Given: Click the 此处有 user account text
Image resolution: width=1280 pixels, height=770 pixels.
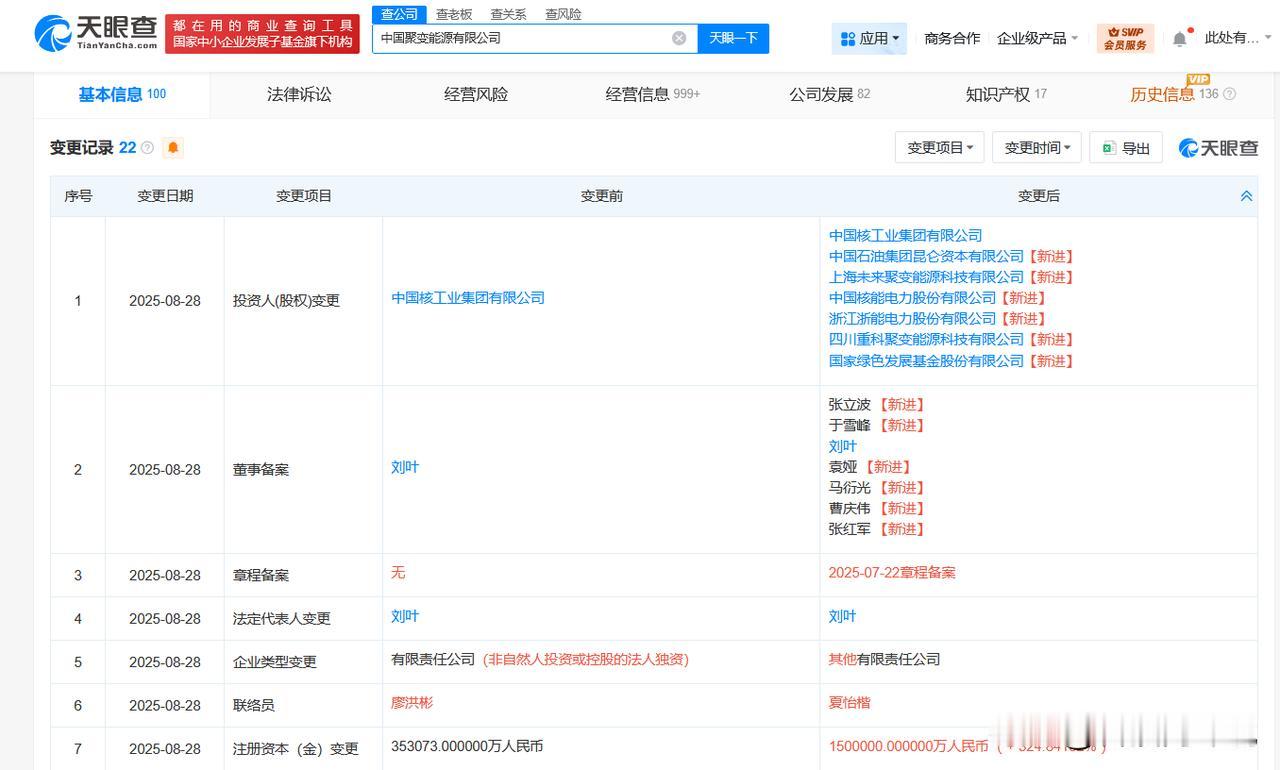Looking at the screenshot, I should pos(1231,38).
